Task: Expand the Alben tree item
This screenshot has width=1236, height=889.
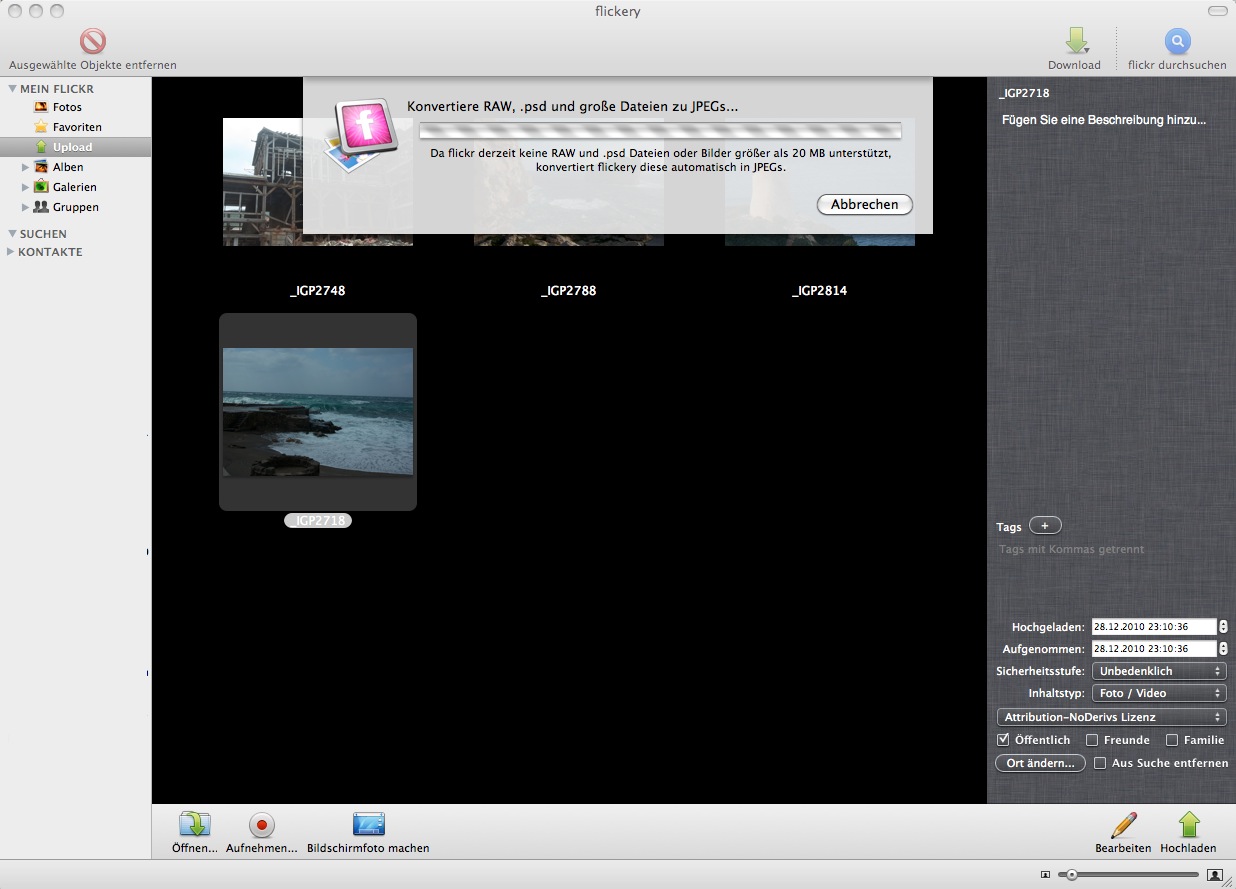Action: [x=27, y=167]
